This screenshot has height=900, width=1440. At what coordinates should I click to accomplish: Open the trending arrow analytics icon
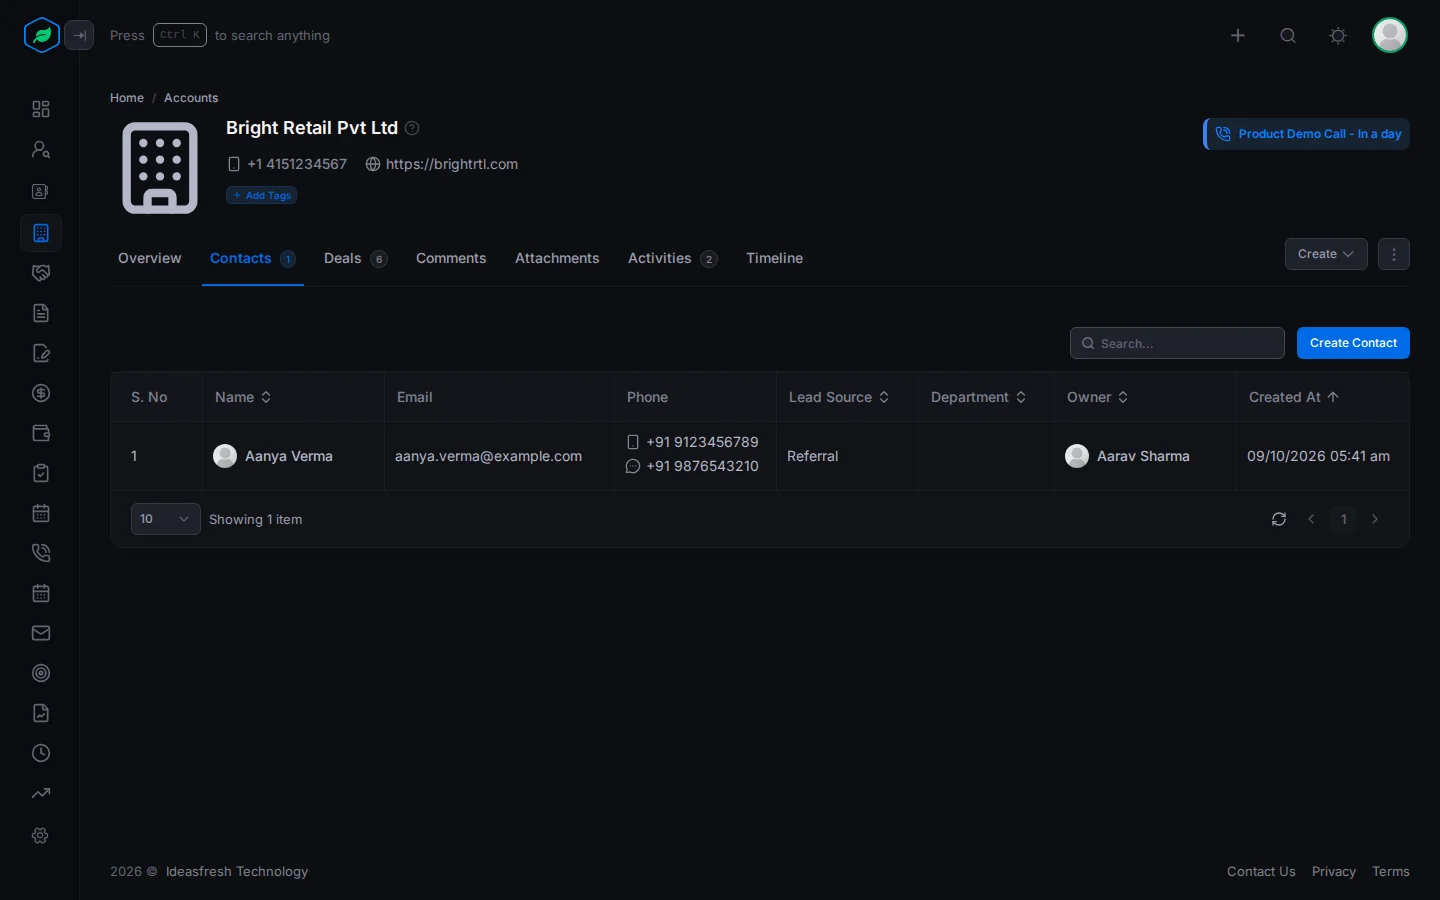[41, 793]
